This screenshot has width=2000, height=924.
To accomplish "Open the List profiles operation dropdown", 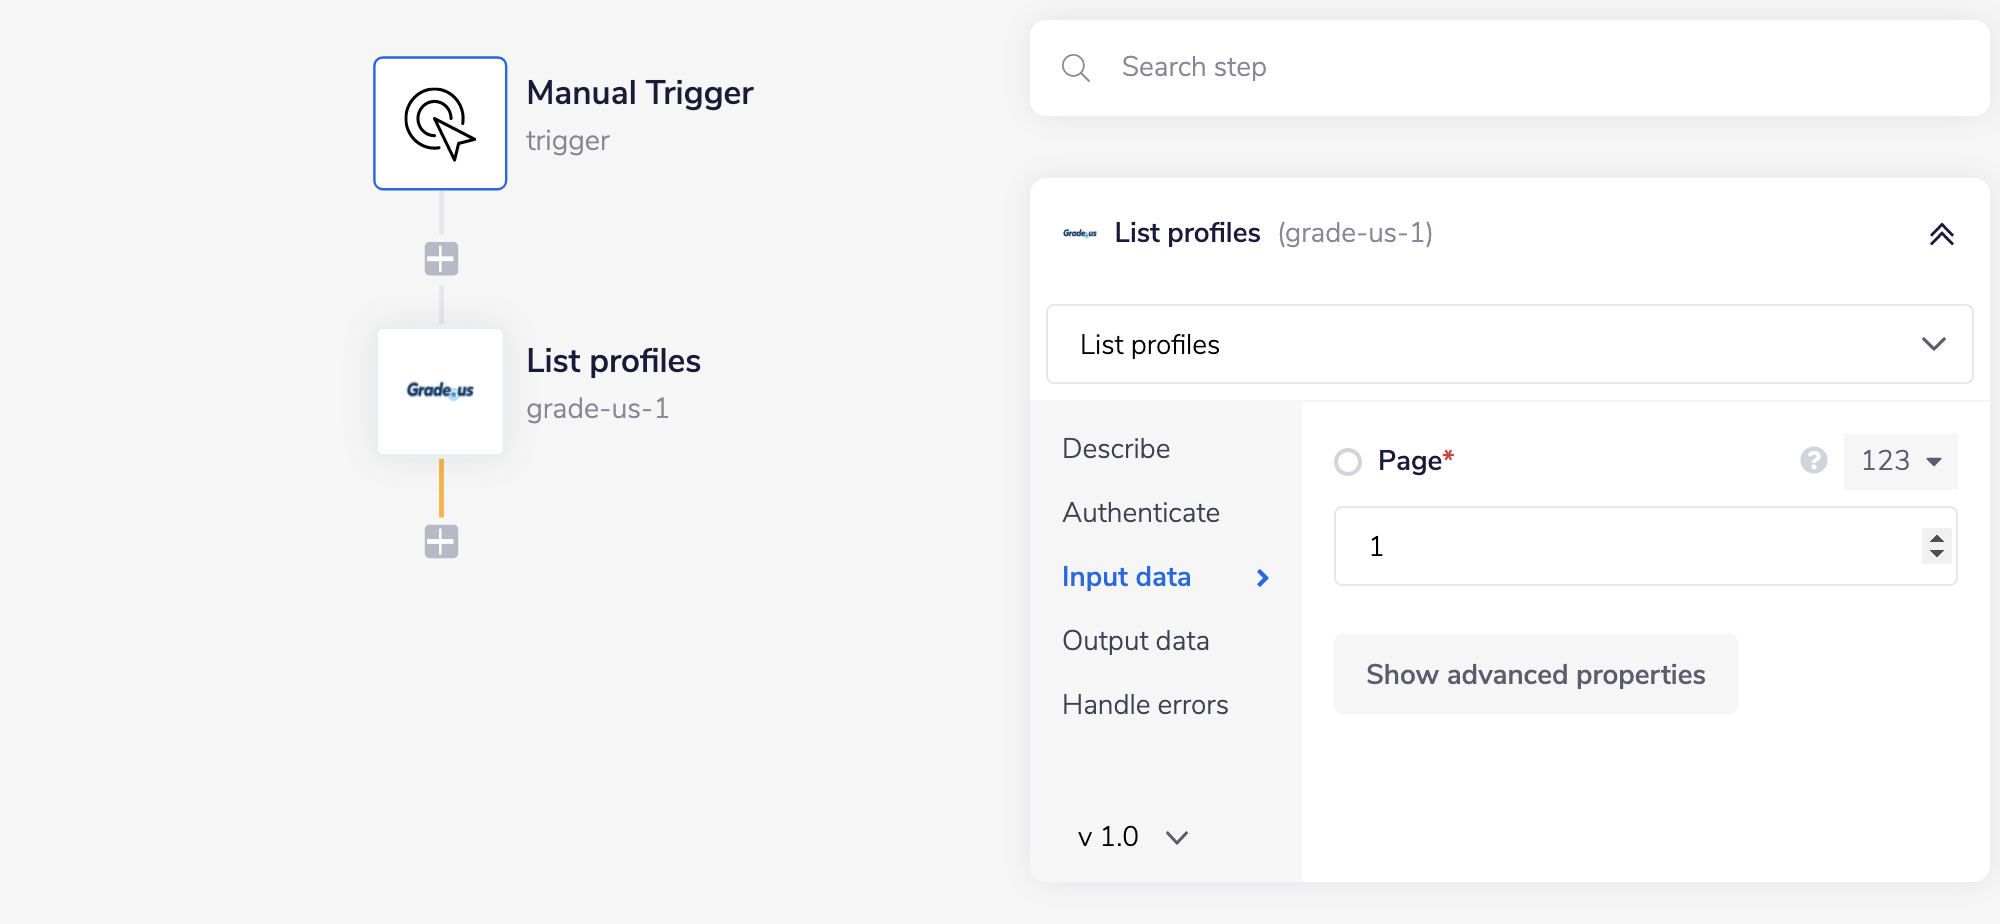I will click(1509, 344).
